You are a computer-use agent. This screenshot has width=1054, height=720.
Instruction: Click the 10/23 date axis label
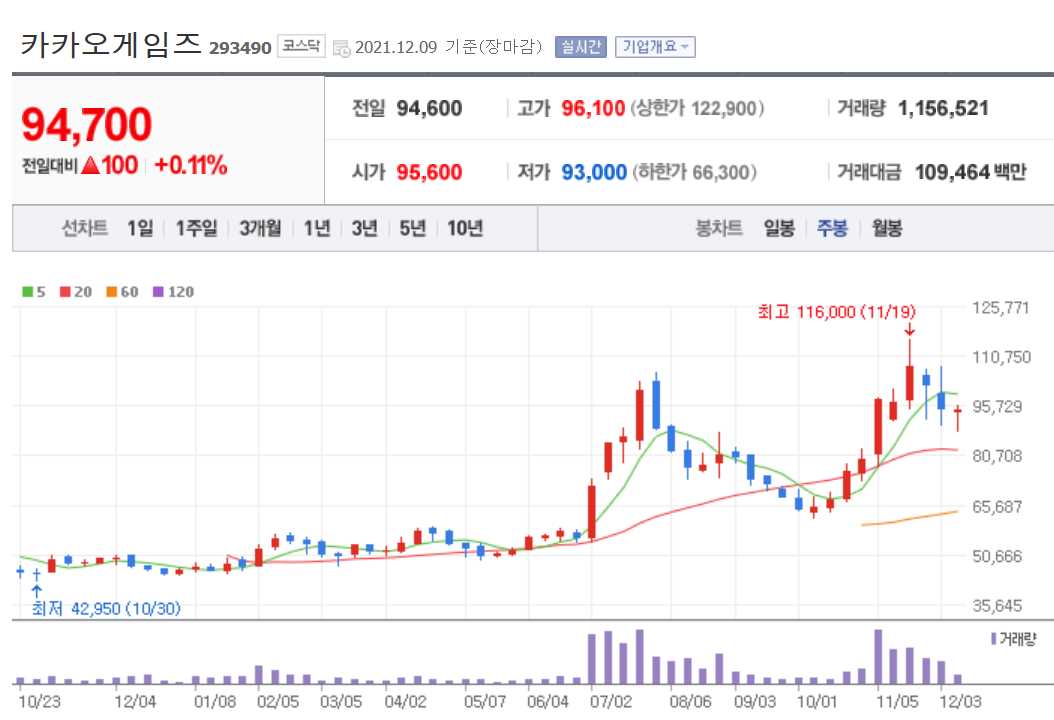(40, 702)
